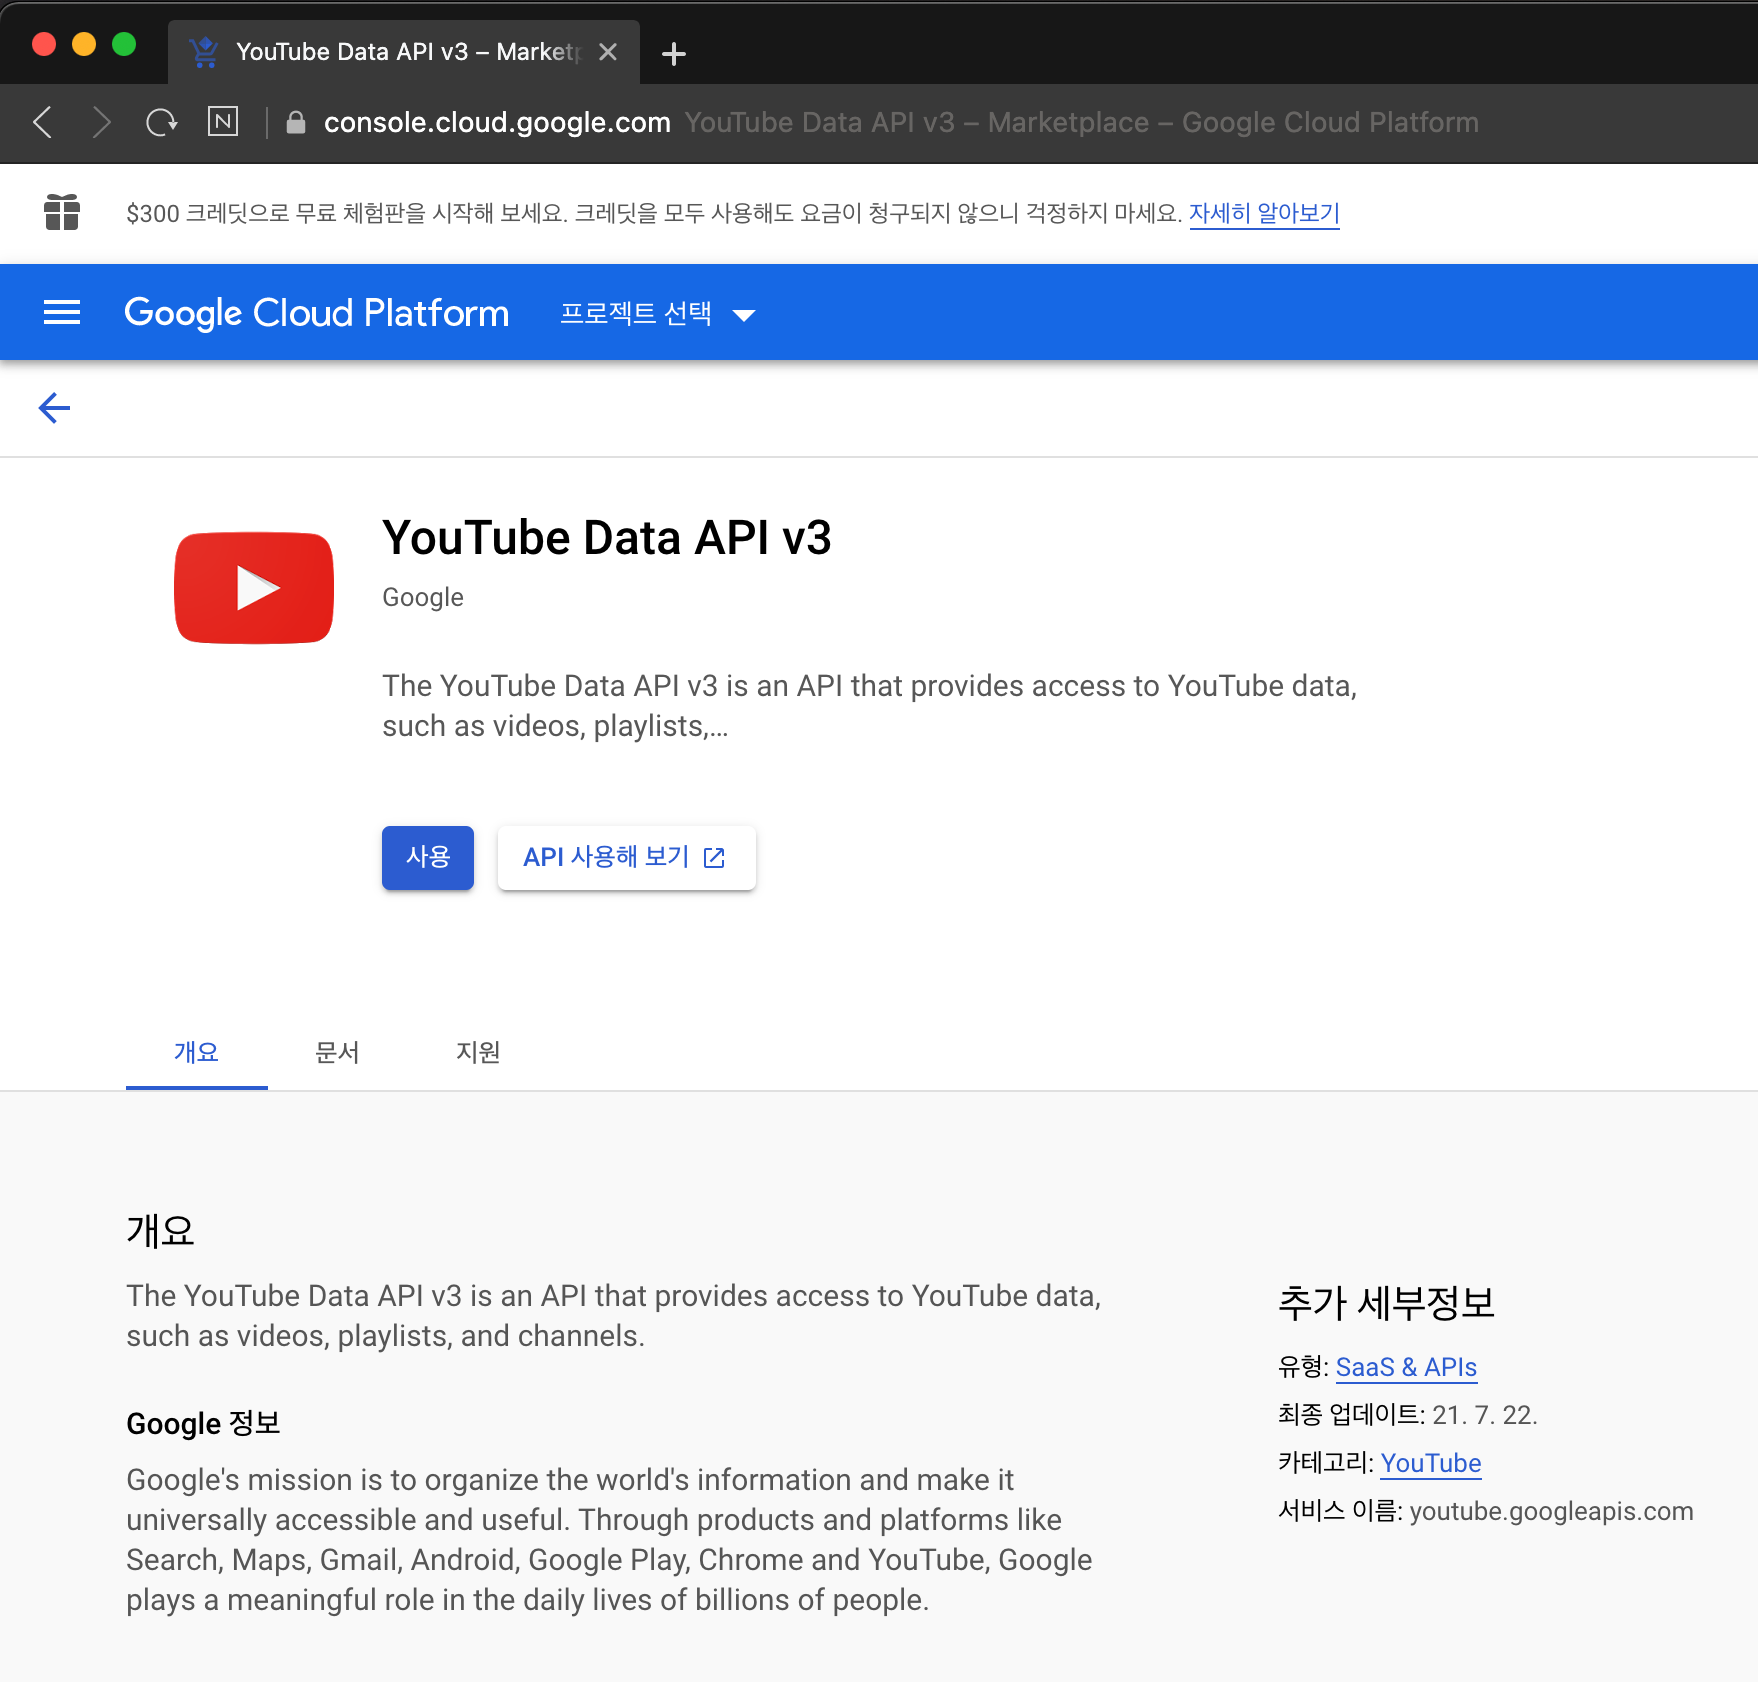
Task: Click the 추가 세부정보 heading
Action: pos(1386,1303)
